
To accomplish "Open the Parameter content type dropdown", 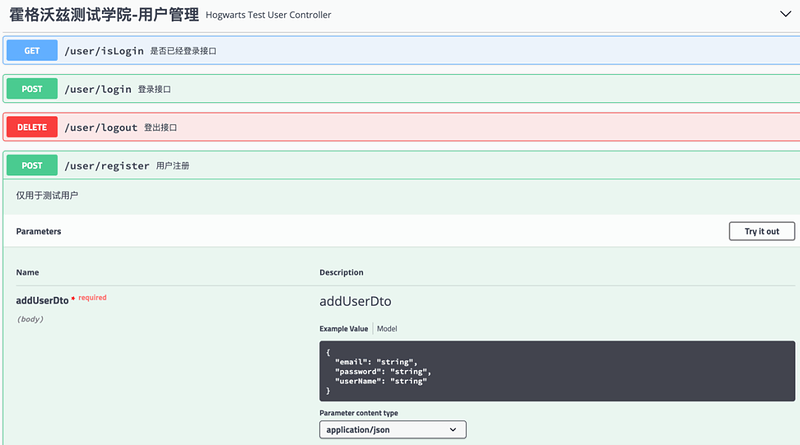I will [x=392, y=430].
